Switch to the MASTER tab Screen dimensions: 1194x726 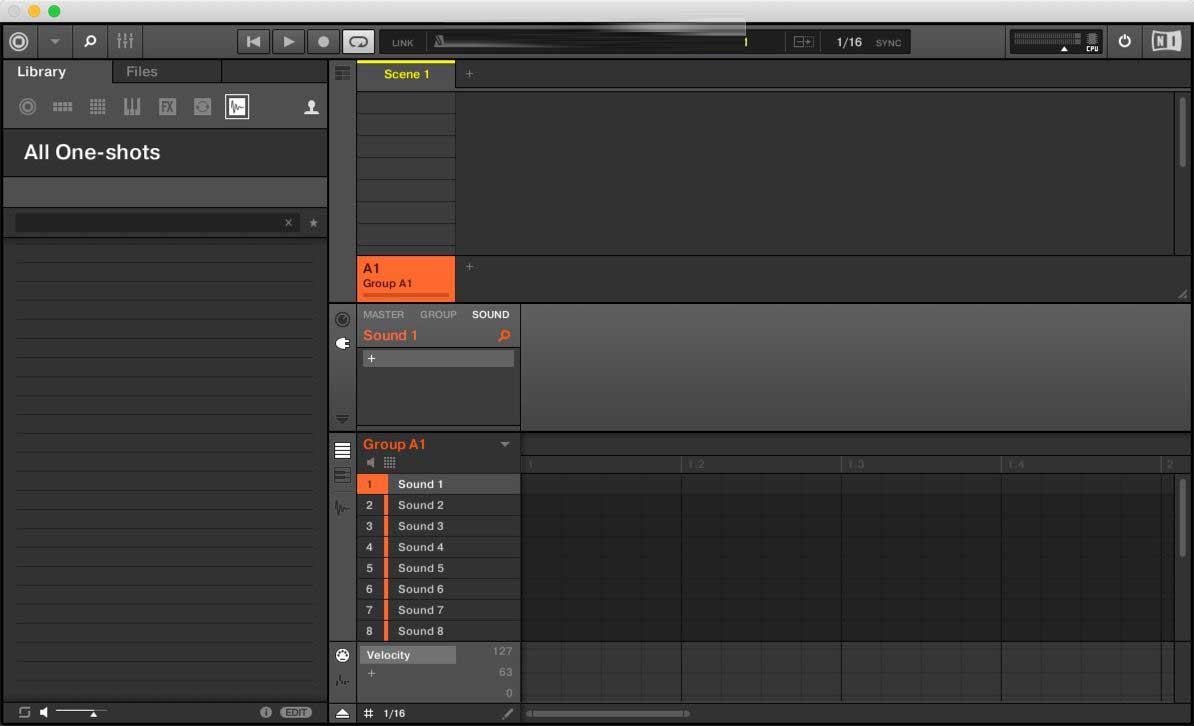click(383, 314)
